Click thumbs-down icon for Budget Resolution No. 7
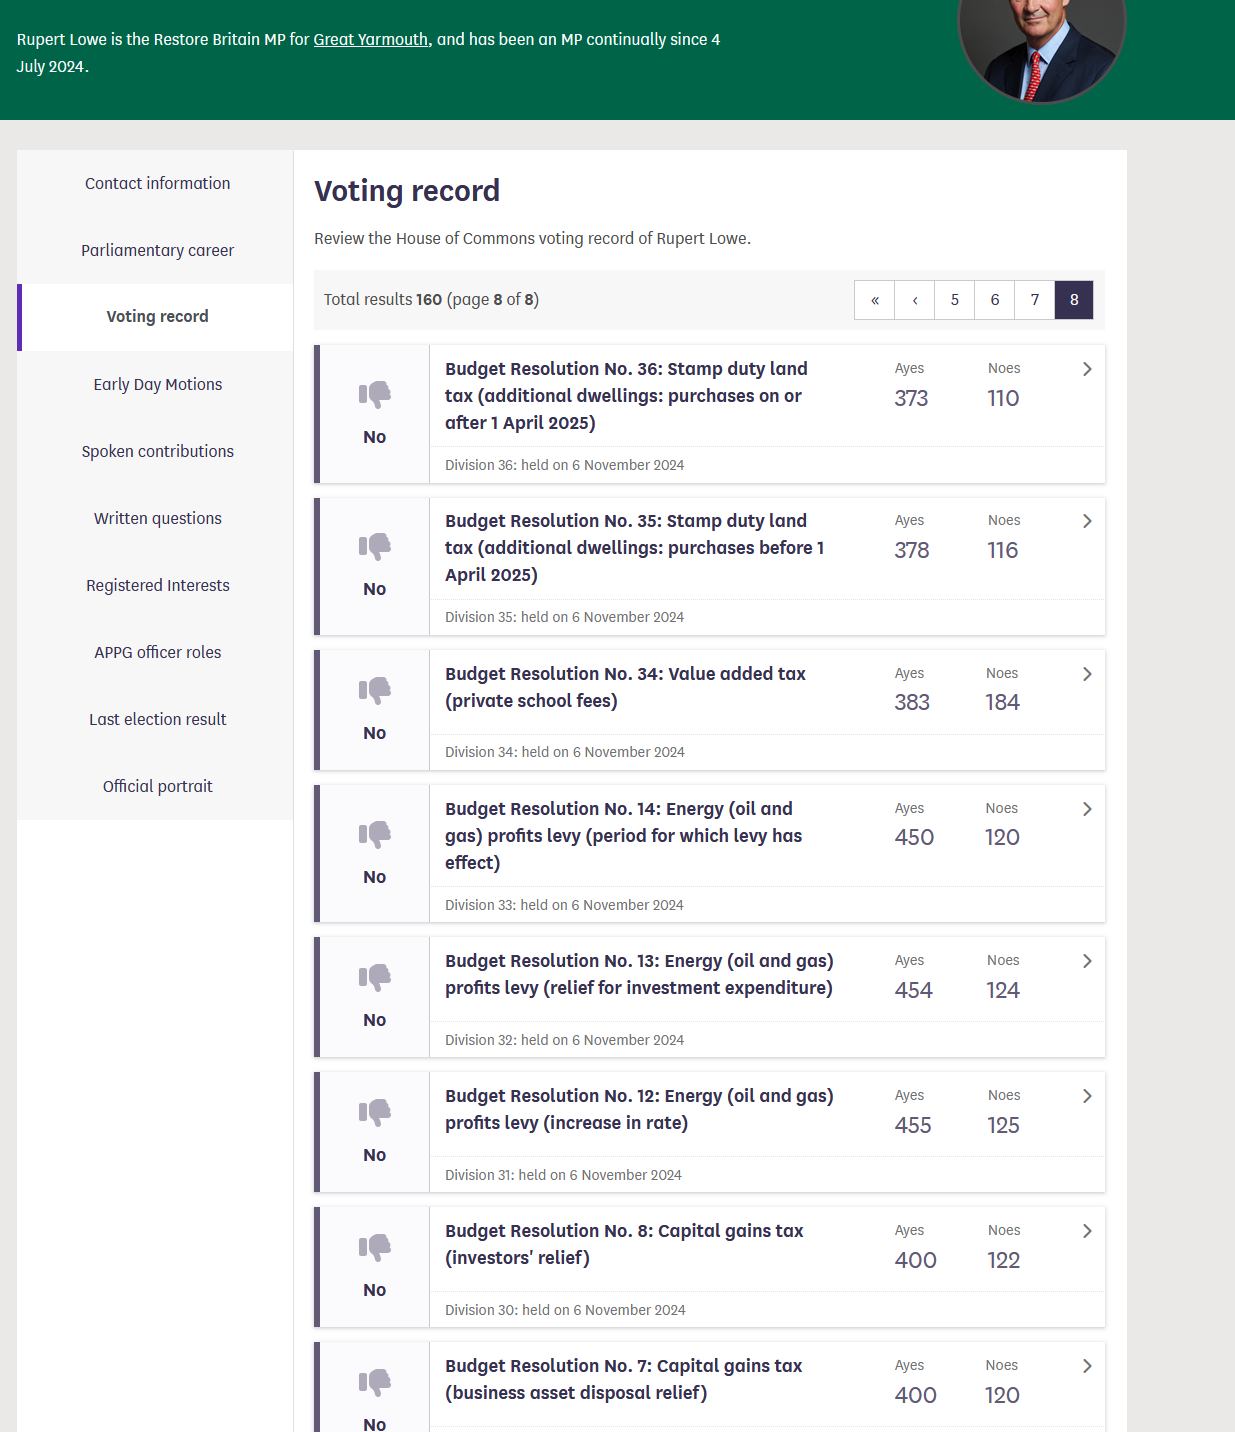This screenshot has width=1235, height=1432. point(375,1383)
